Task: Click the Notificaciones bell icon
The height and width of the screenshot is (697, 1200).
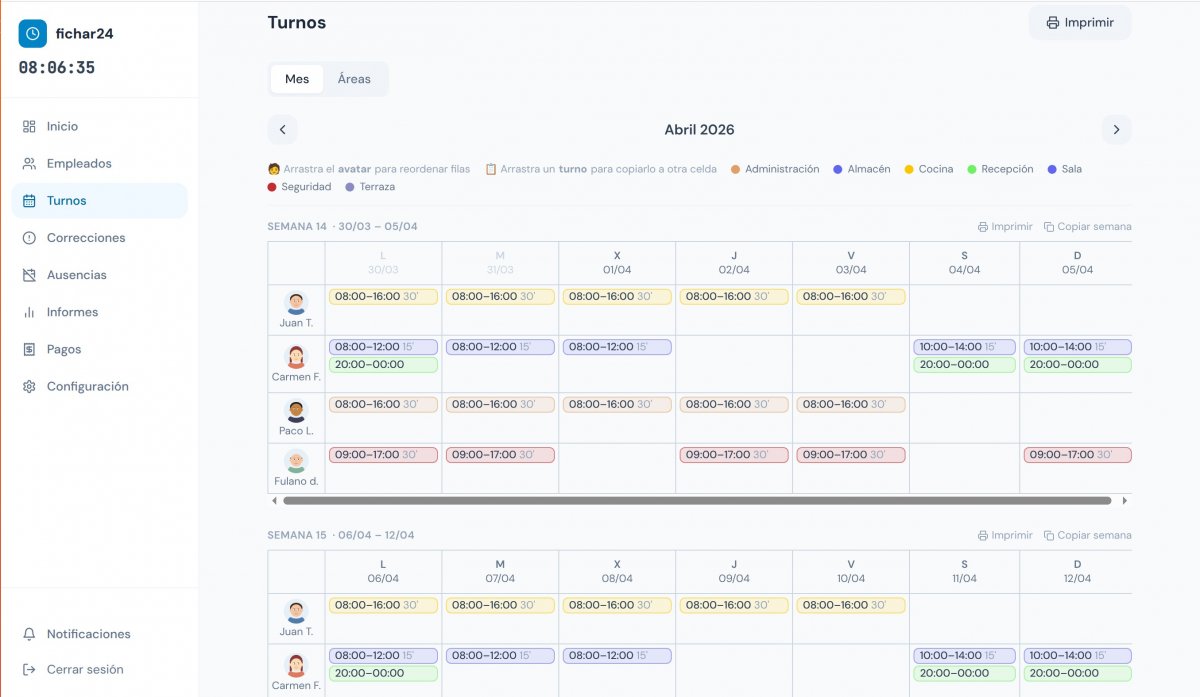Action: point(29,634)
